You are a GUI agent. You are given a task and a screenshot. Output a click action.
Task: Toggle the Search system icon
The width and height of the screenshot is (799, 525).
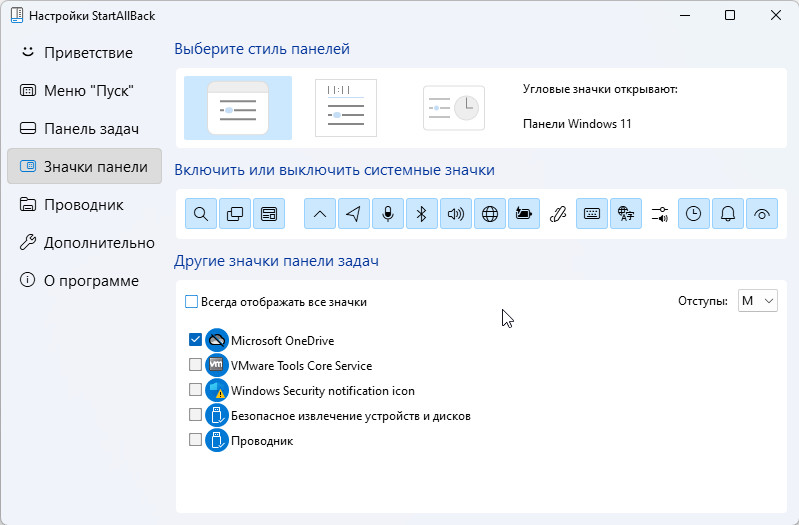(201, 213)
